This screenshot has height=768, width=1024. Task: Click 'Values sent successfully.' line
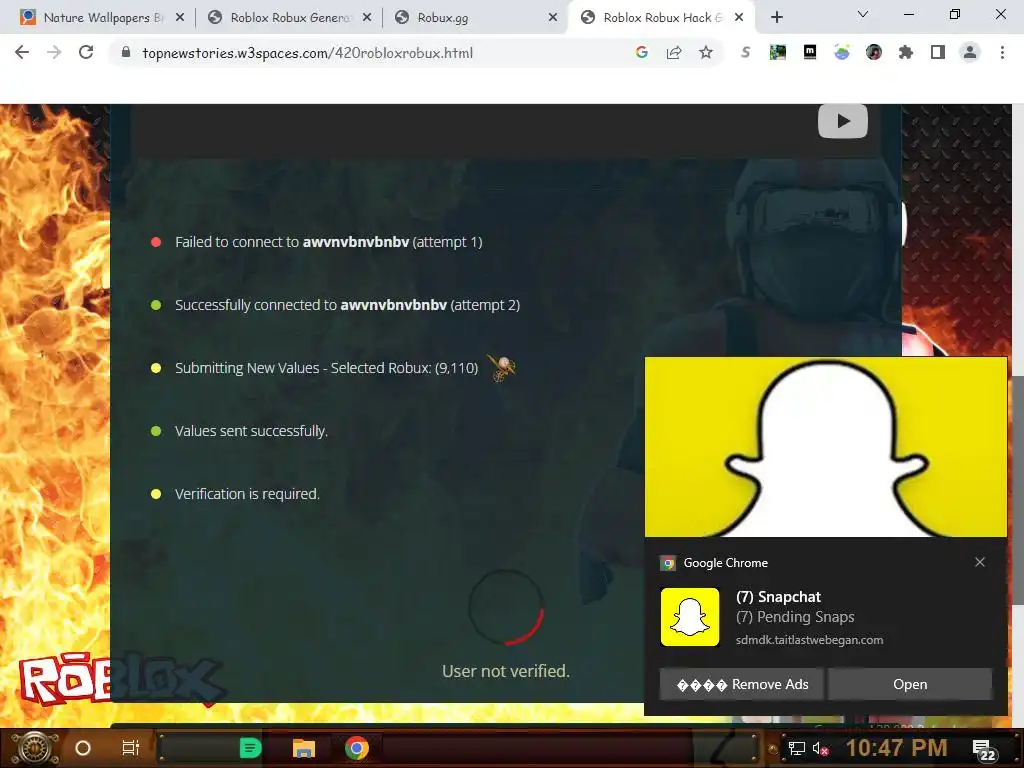(251, 431)
